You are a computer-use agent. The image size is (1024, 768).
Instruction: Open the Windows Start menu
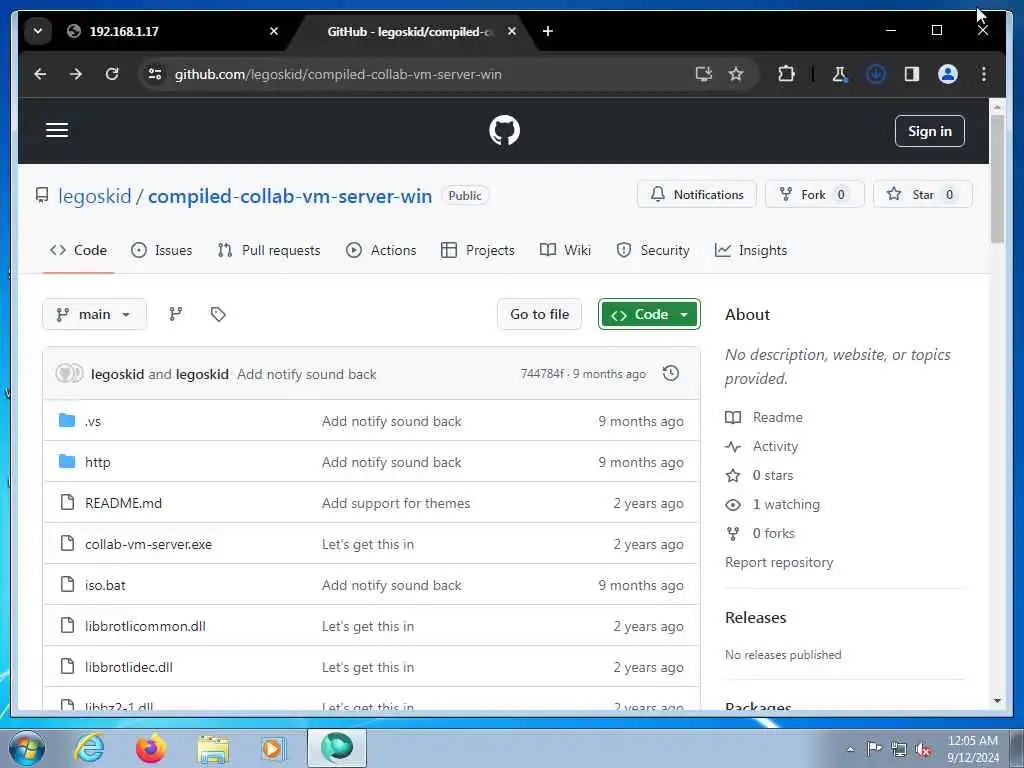coord(27,748)
